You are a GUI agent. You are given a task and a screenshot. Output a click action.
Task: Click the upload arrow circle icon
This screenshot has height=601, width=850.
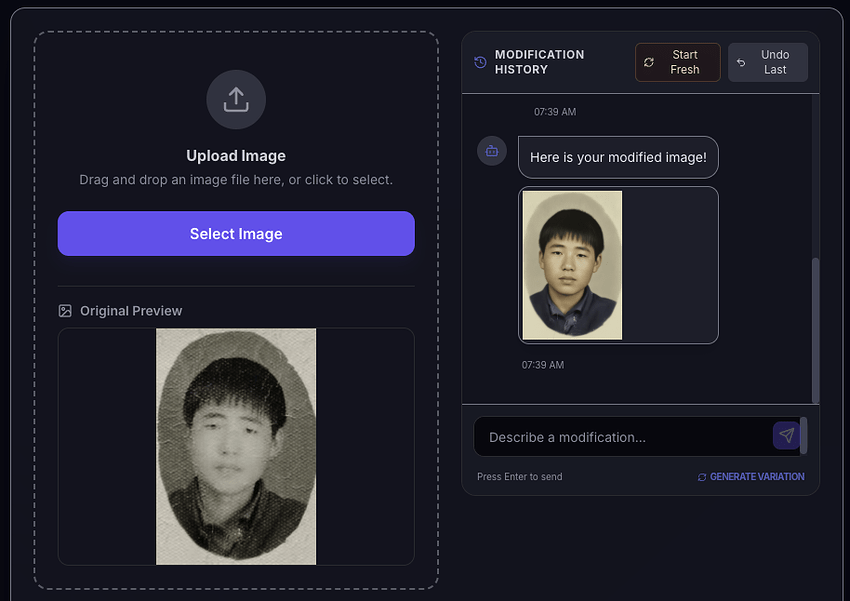click(x=236, y=100)
